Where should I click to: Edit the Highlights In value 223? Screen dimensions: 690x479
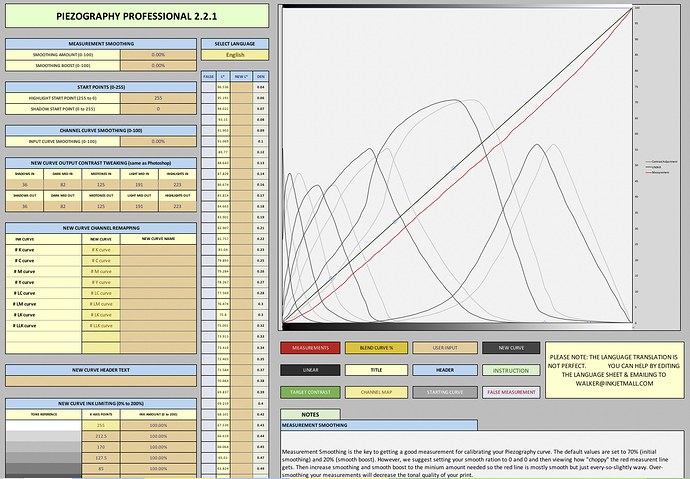[x=177, y=185]
